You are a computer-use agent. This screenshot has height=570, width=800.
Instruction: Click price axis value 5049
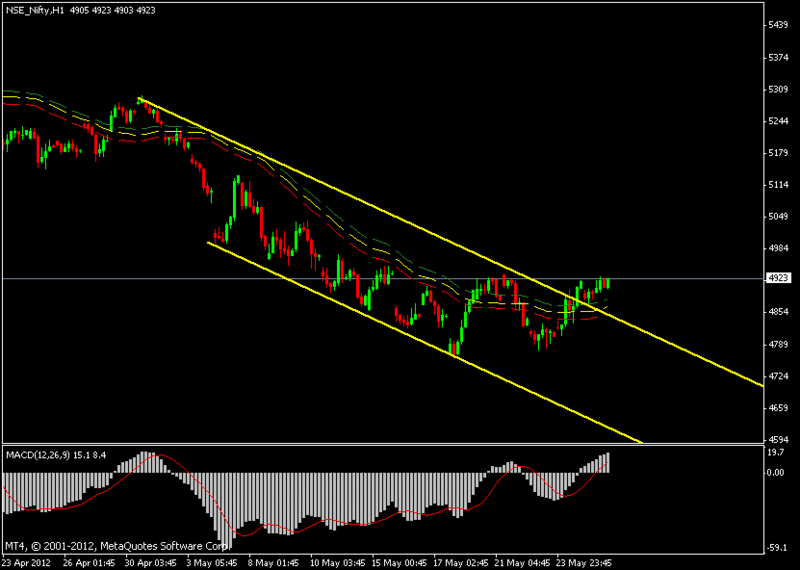coord(778,216)
